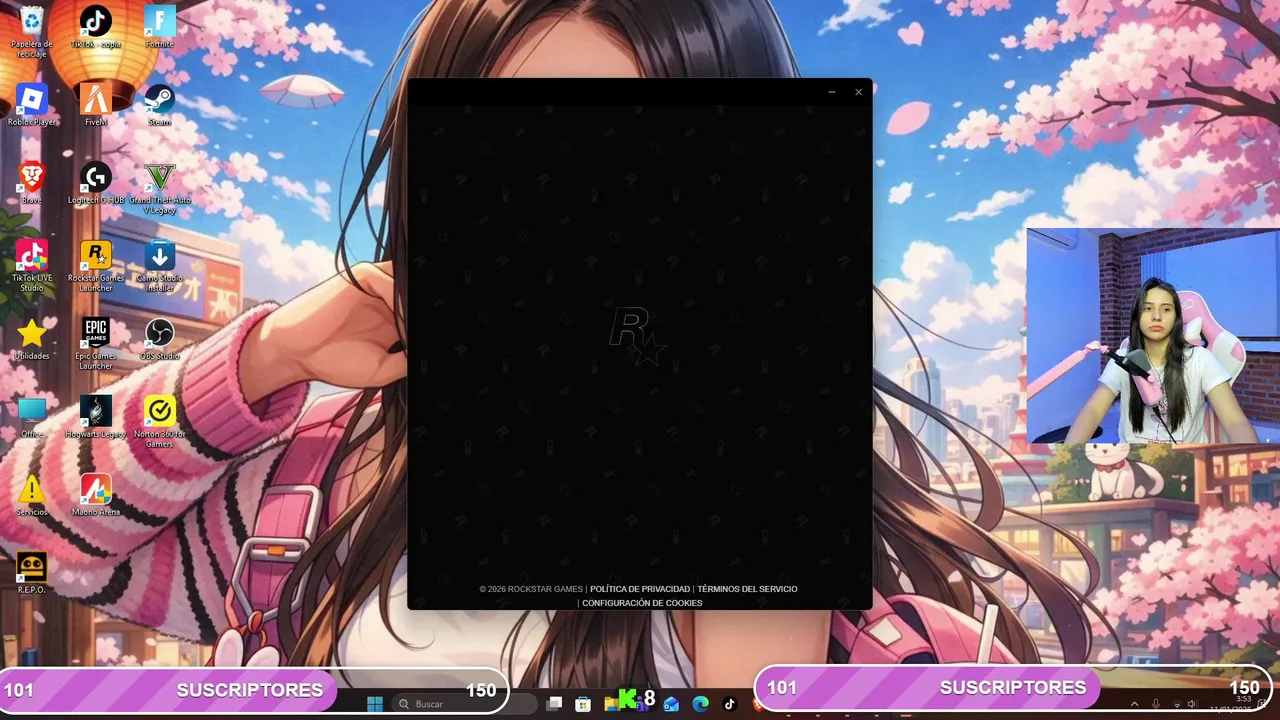This screenshot has width=1280, height=720.
Task: Open the Hogwarts Legacy shortcut
Action: click(95, 416)
